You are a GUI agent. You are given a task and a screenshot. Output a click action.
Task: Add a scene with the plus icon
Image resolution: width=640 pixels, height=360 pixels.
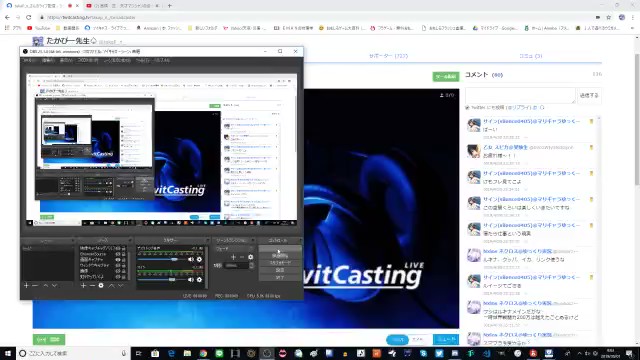pyautogui.click(x=27, y=286)
